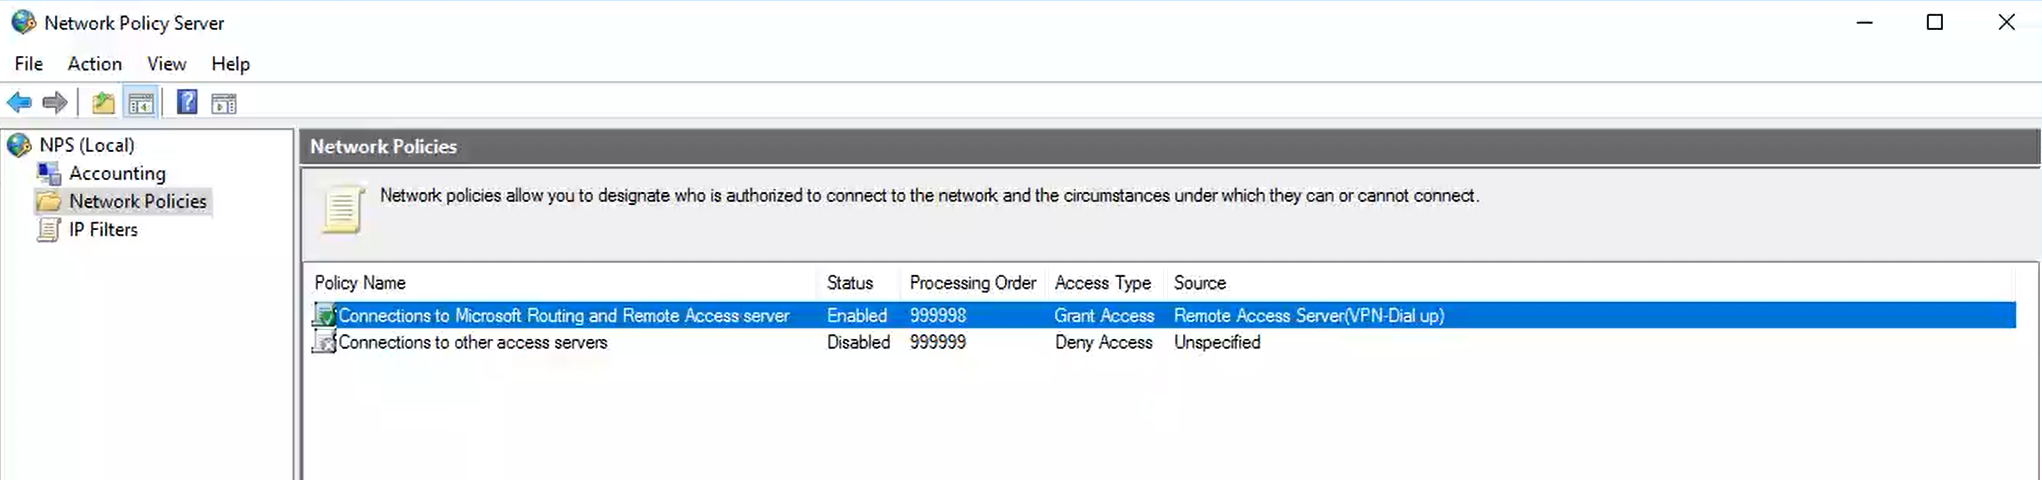Select the Network Policies folder icon
Image resolution: width=2042 pixels, height=480 pixels.
click(x=48, y=201)
